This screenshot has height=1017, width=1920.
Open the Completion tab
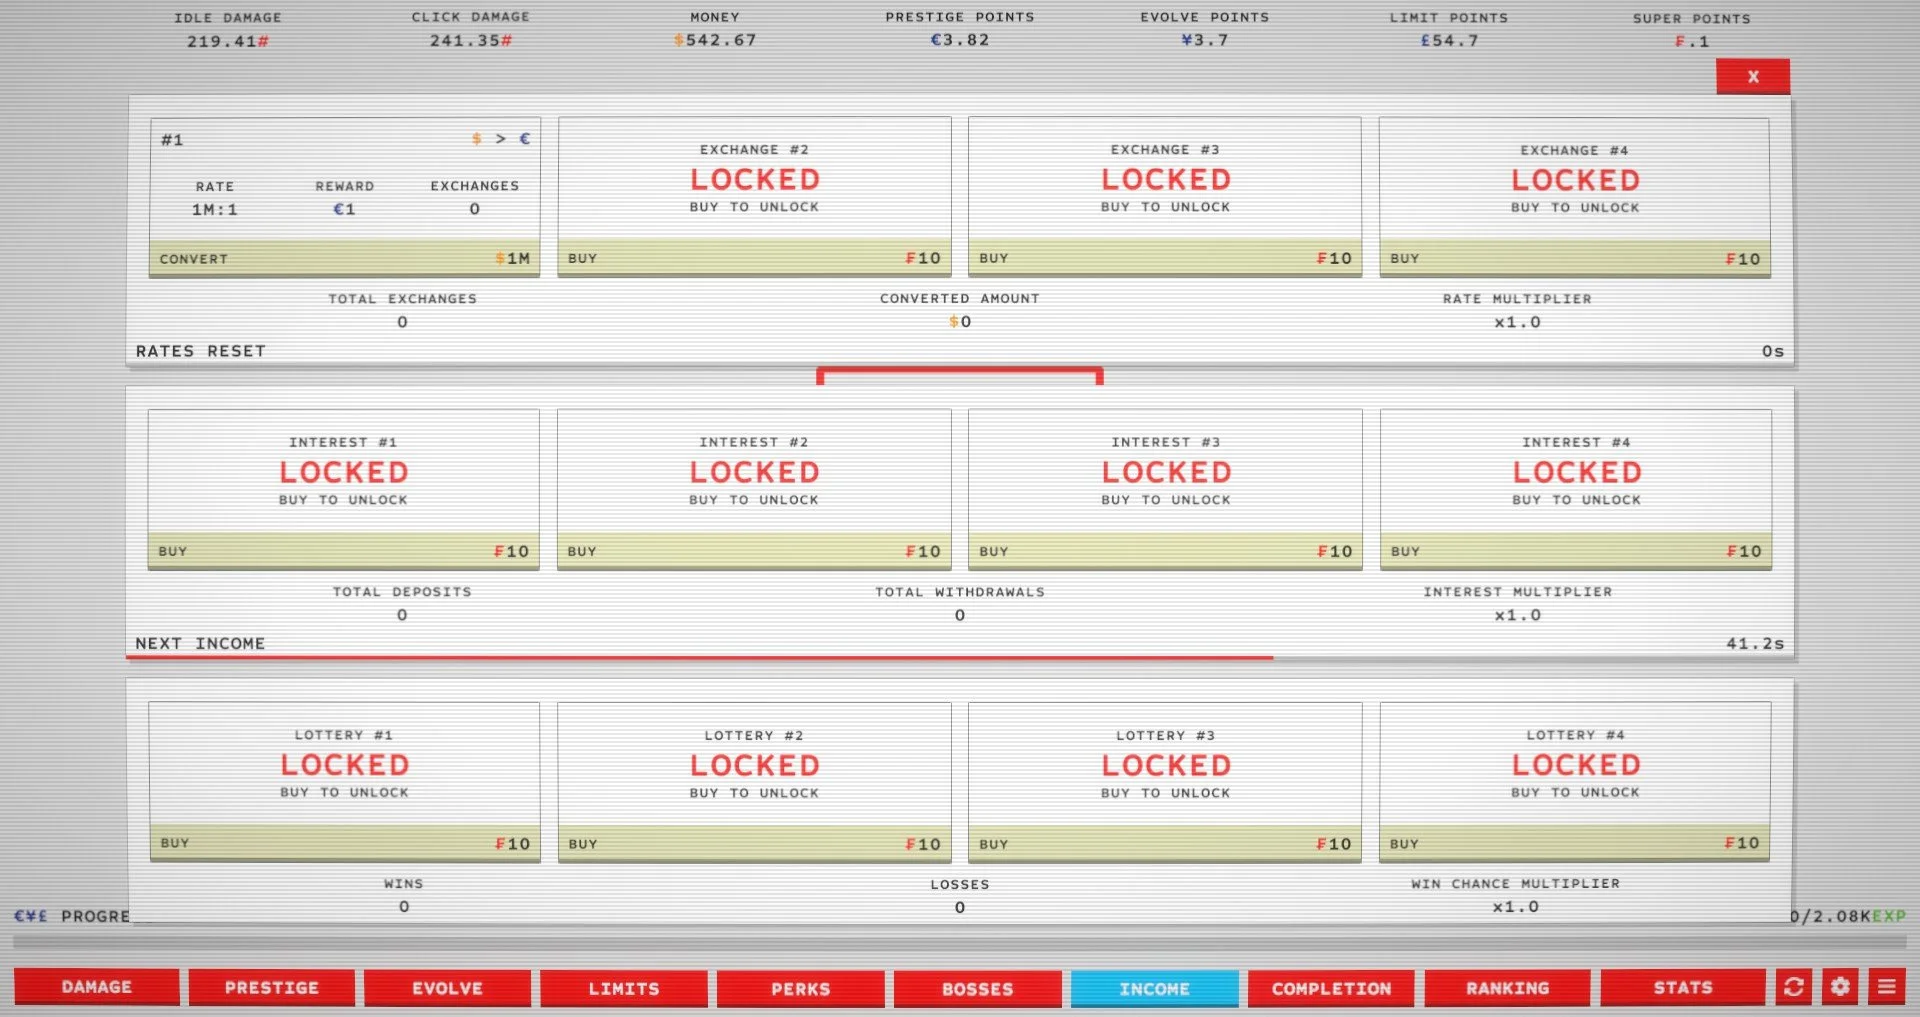tap(1331, 987)
